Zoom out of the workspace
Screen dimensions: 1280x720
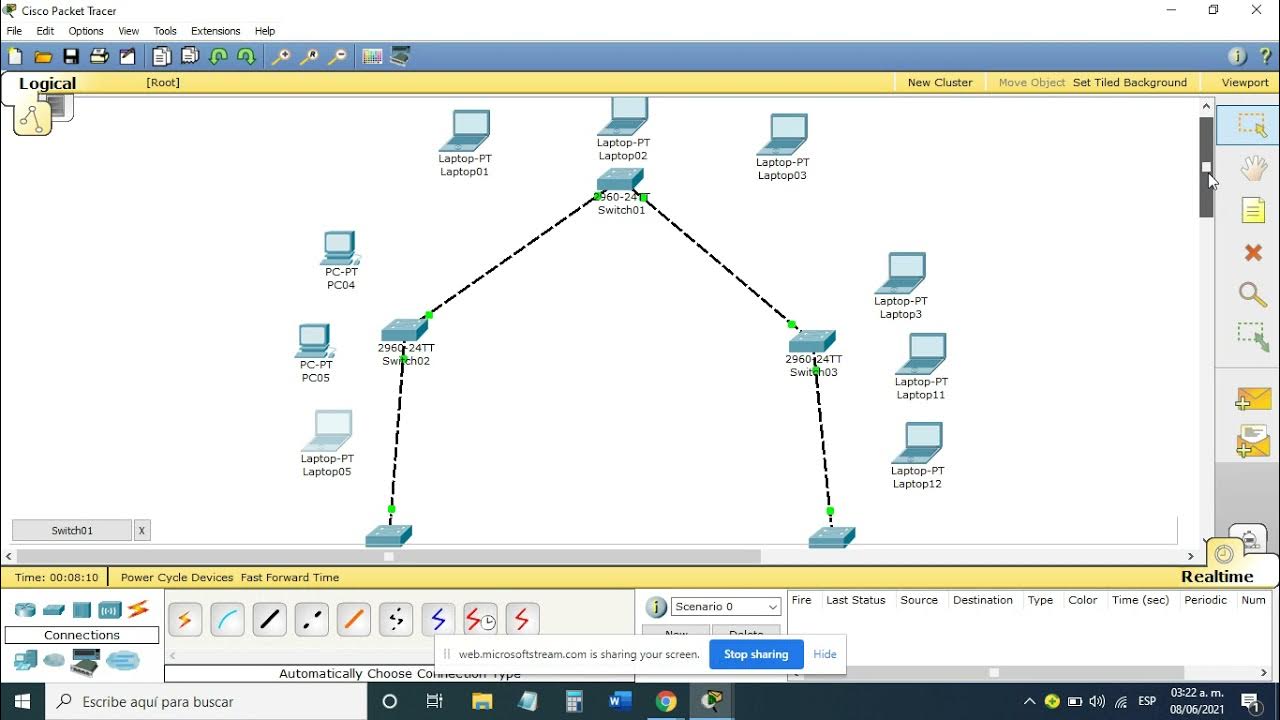(x=337, y=57)
